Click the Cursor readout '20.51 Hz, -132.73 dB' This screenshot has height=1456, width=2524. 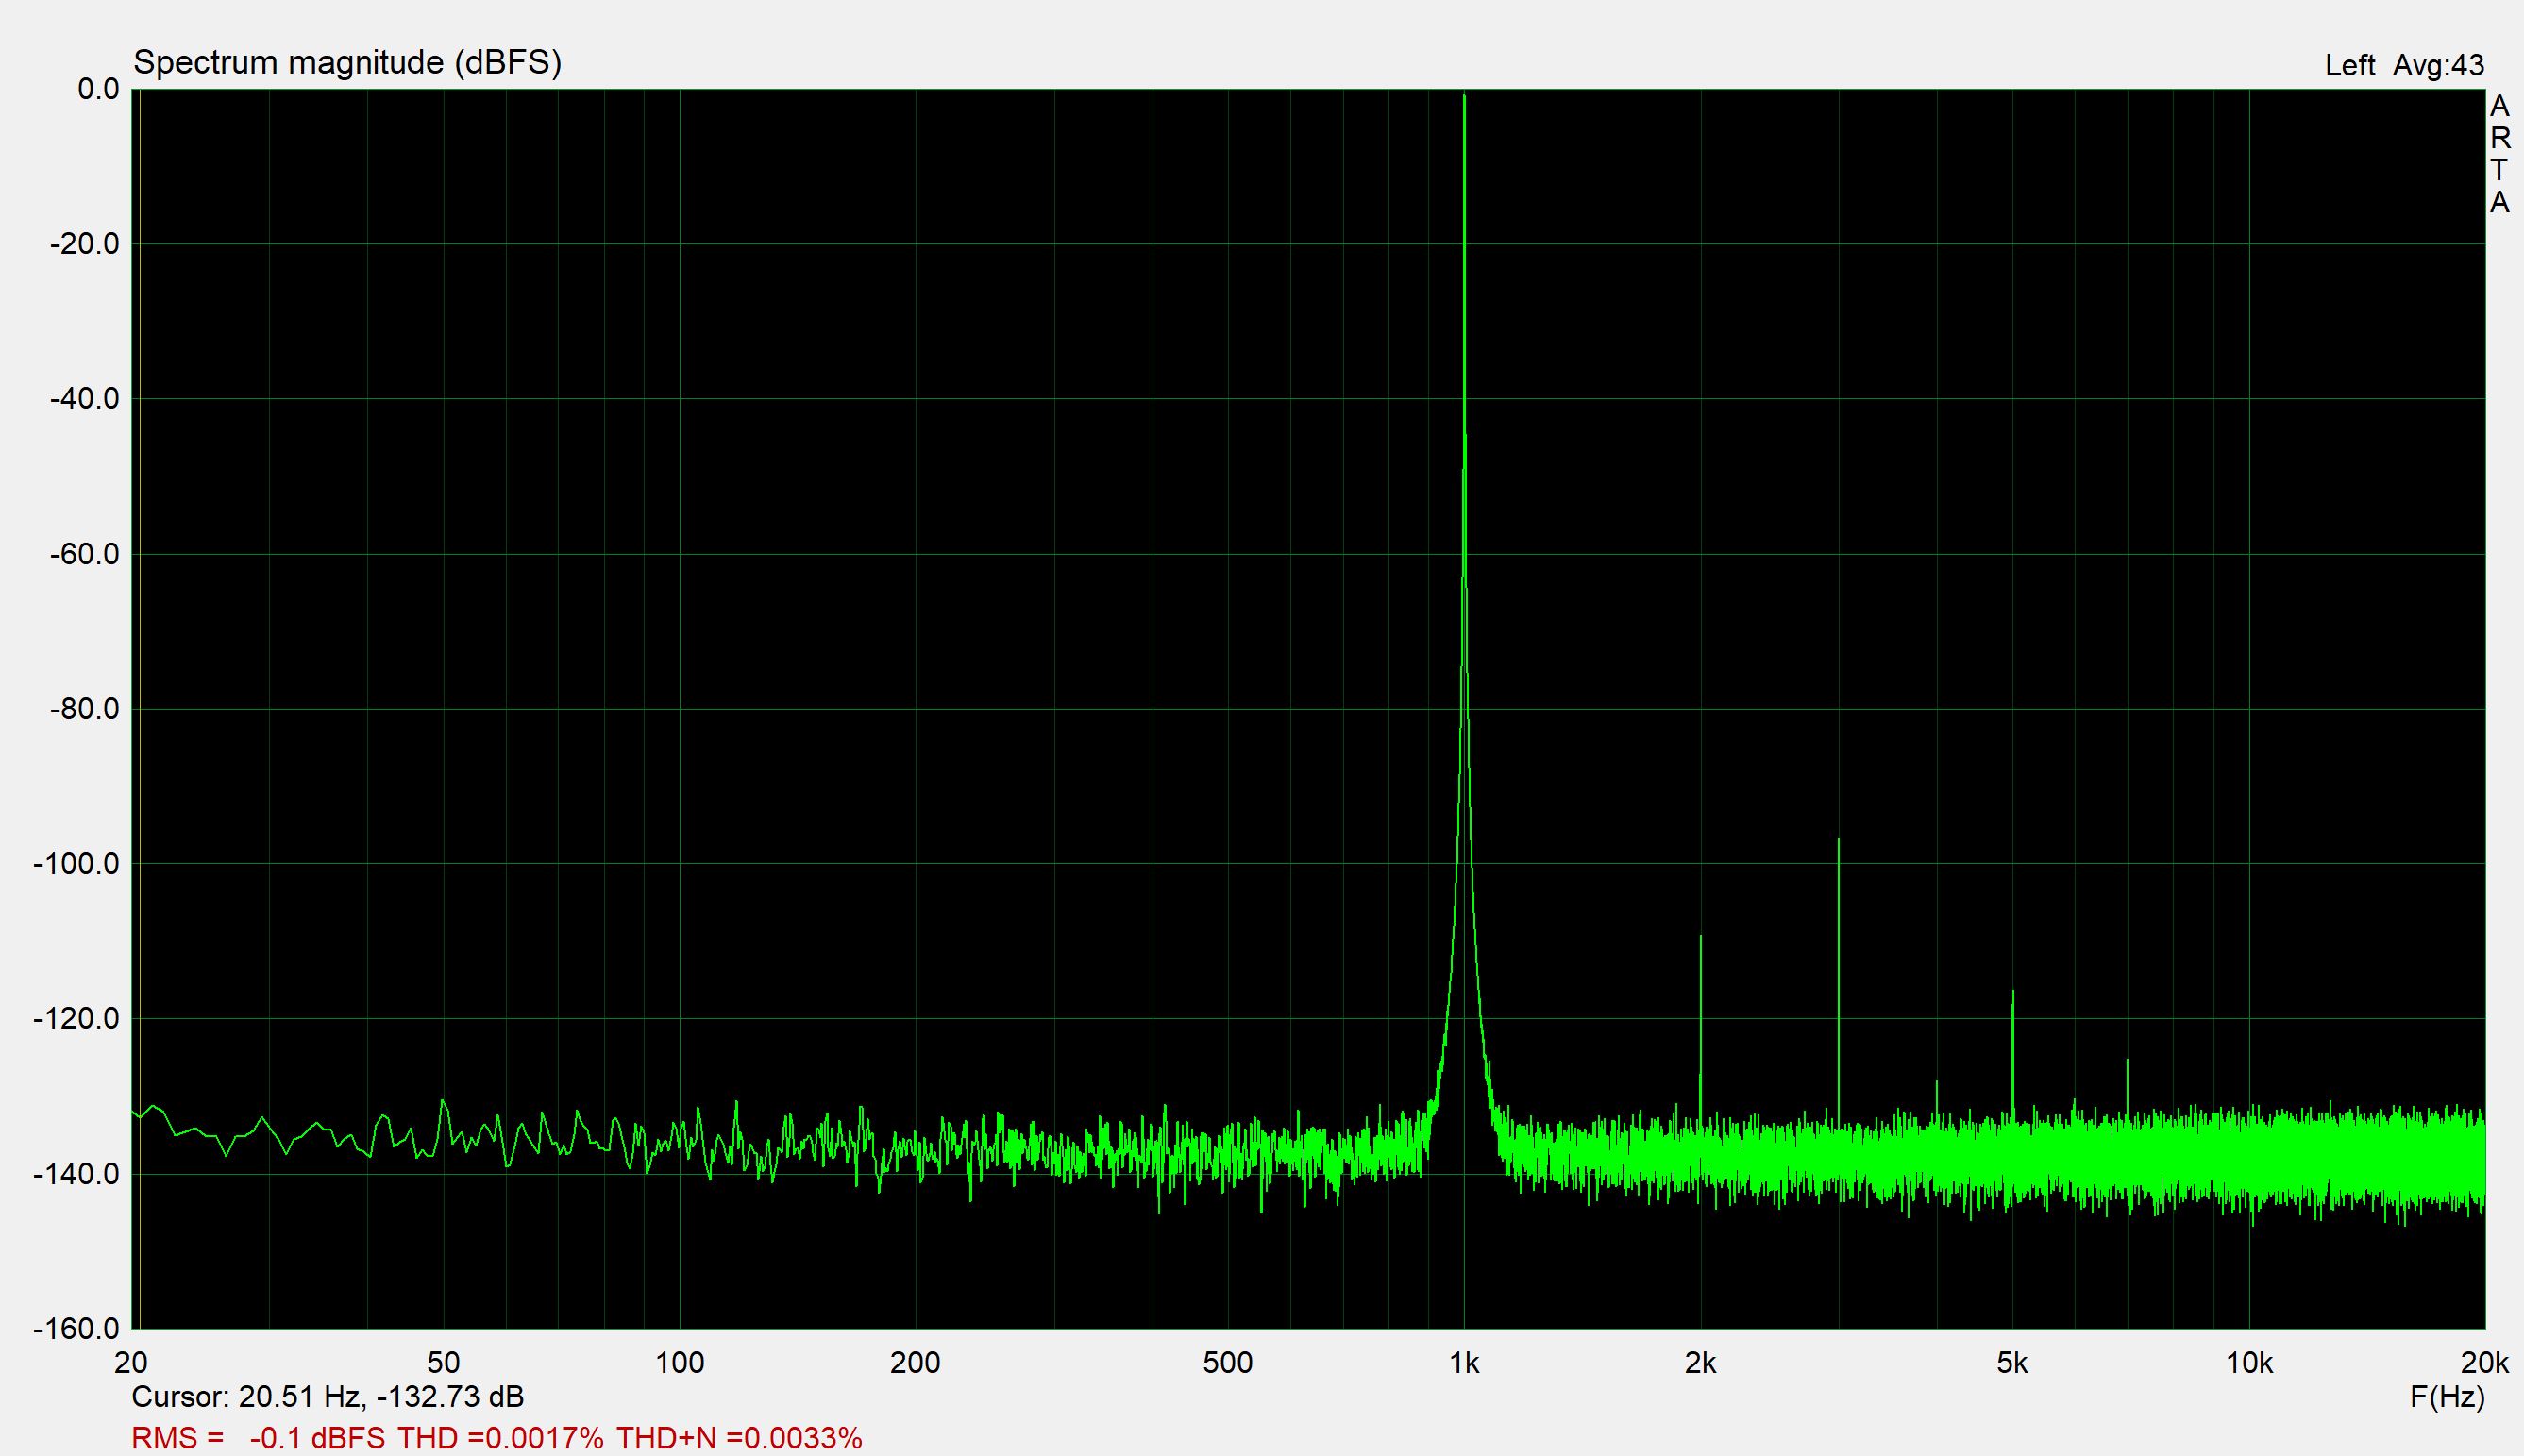coord(381,1396)
